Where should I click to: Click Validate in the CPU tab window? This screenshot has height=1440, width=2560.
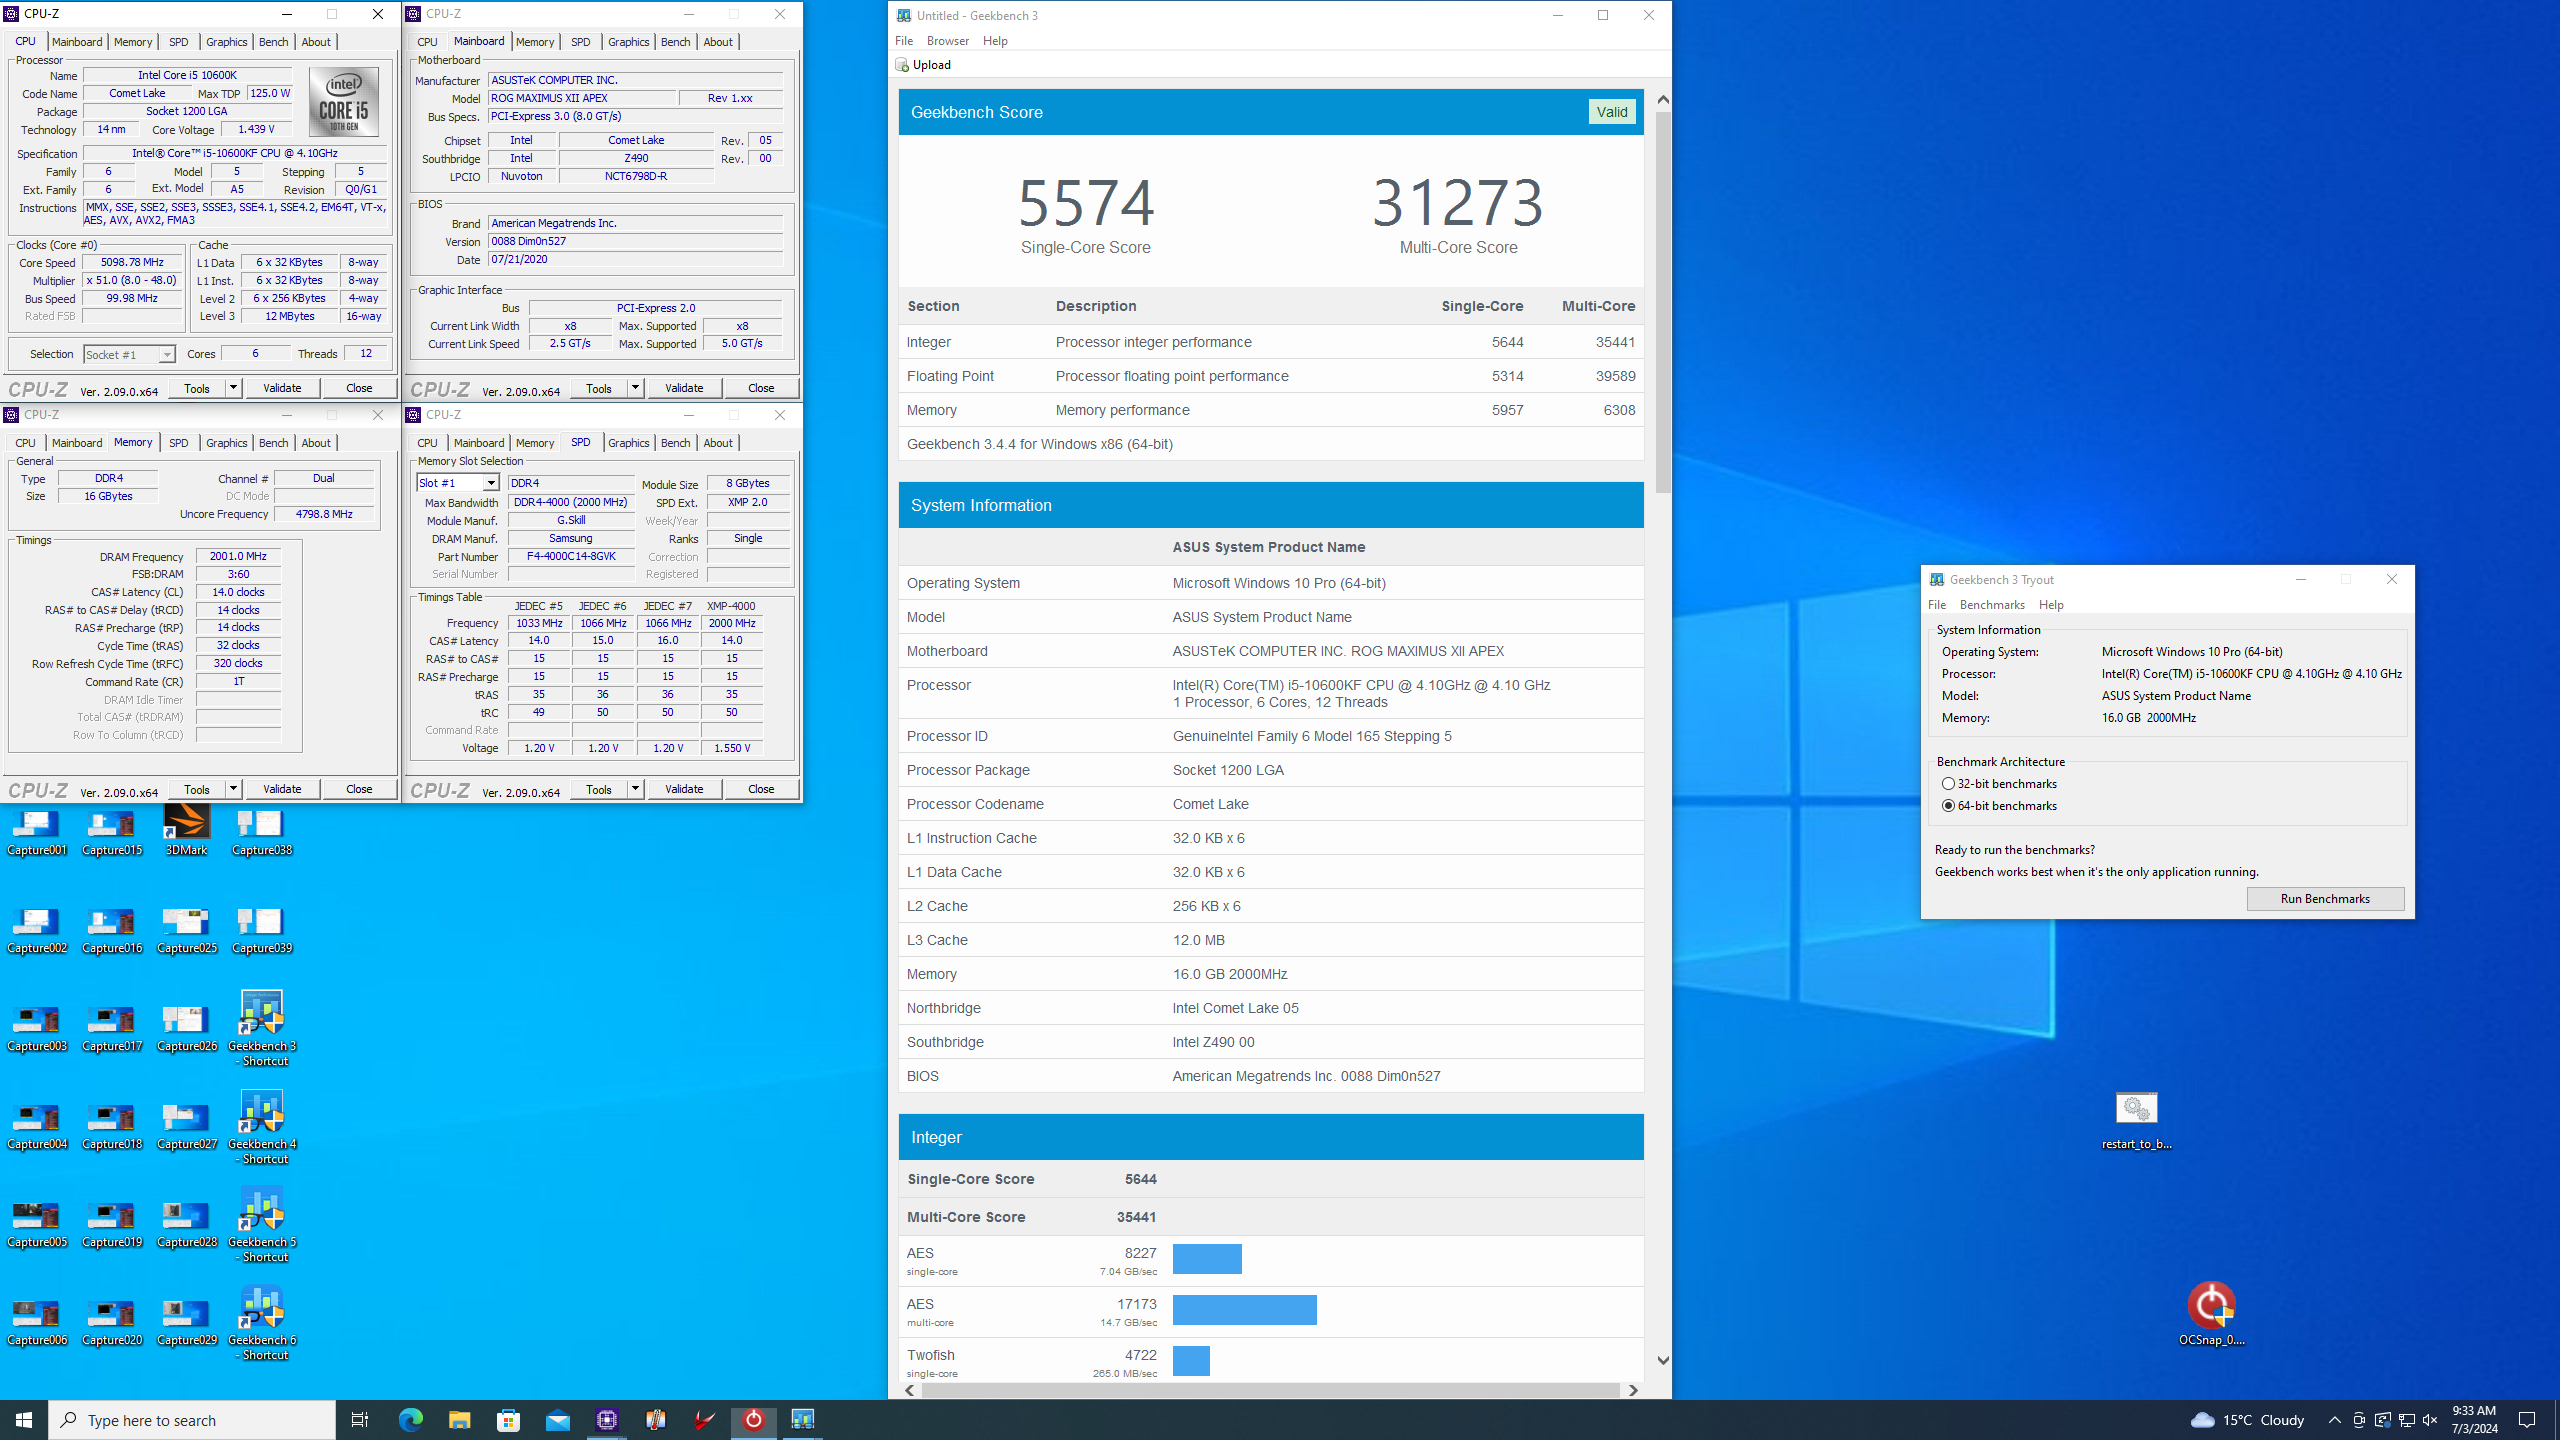282,388
